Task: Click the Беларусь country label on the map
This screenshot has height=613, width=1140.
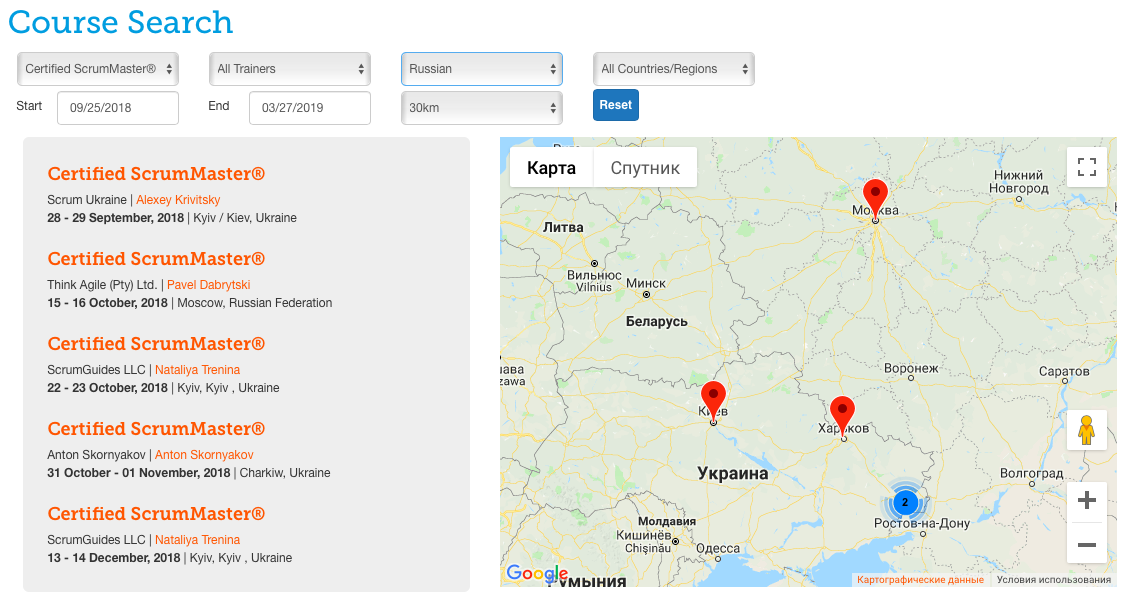Action: 657,321
